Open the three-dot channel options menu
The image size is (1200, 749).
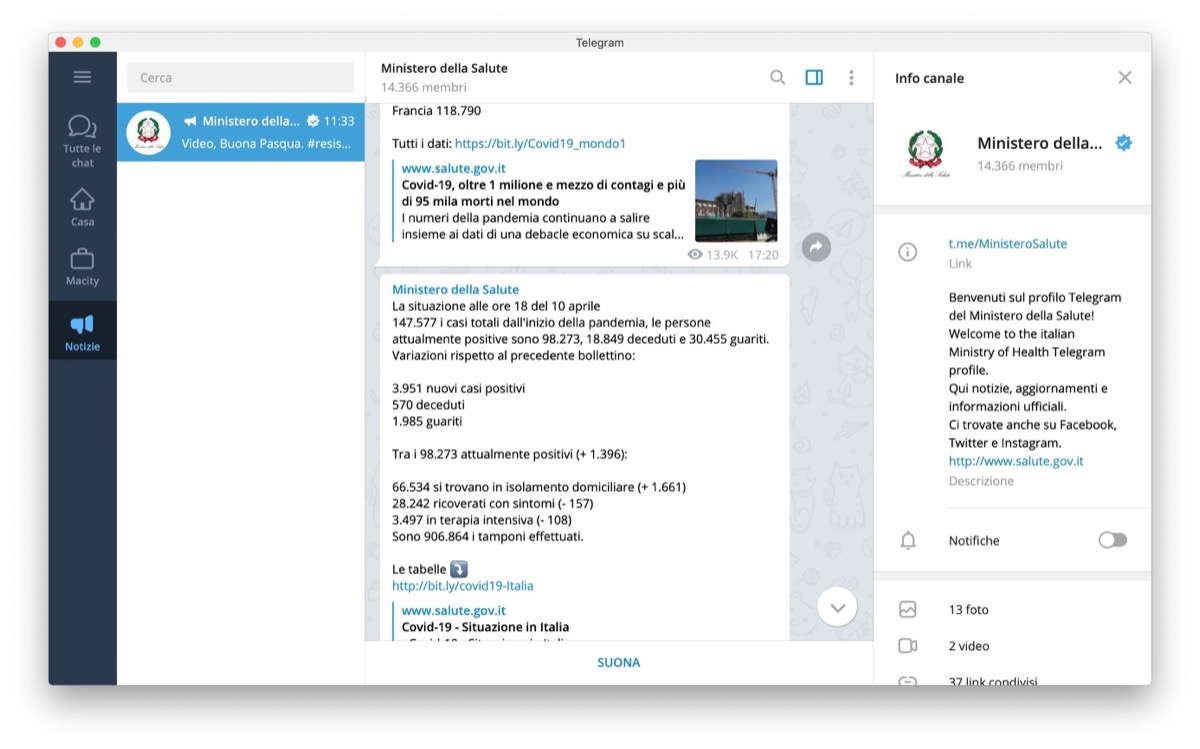[851, 77]
